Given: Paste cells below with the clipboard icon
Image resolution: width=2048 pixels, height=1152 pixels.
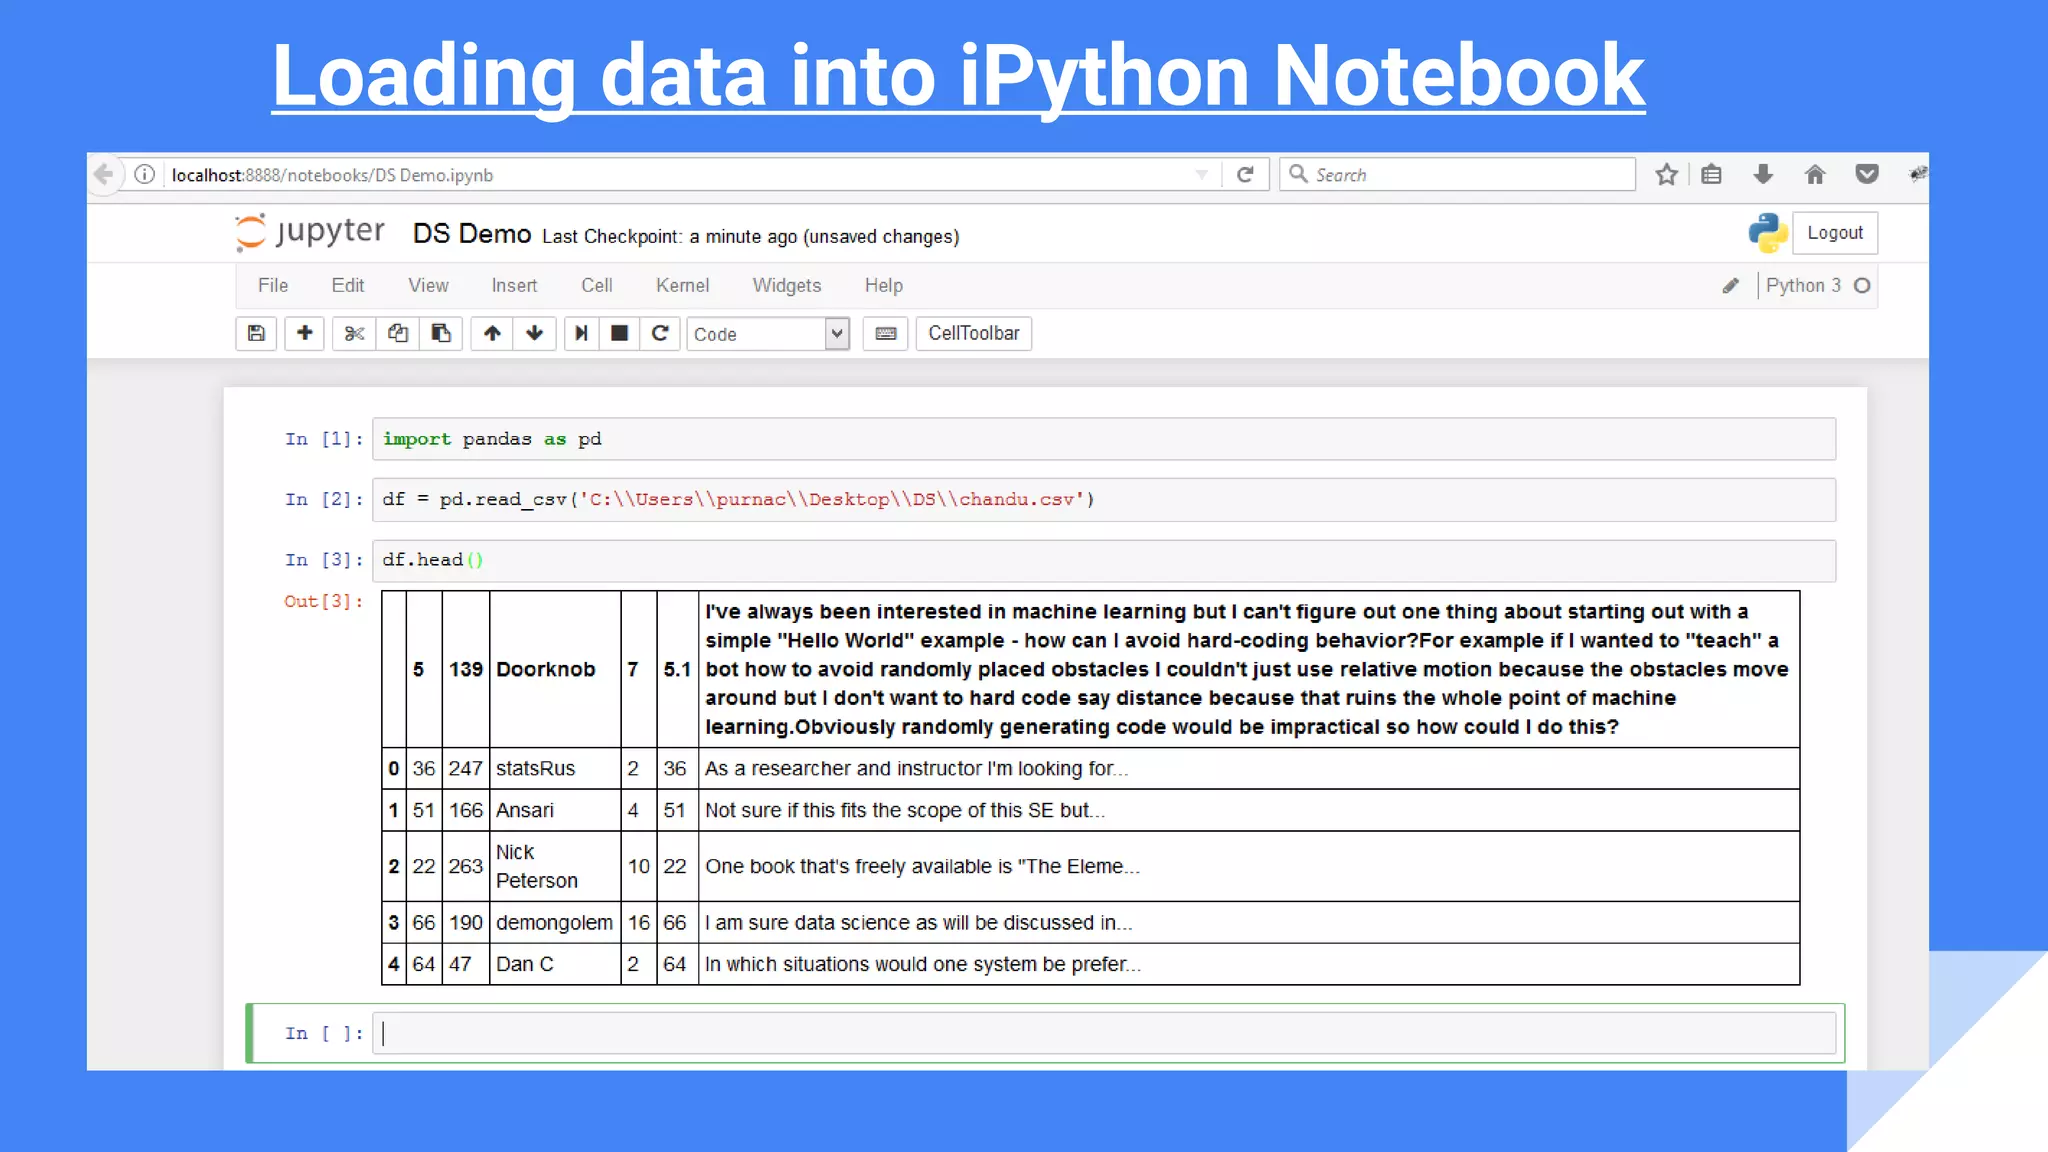Looking at the screenshot, I should point(441,334).
